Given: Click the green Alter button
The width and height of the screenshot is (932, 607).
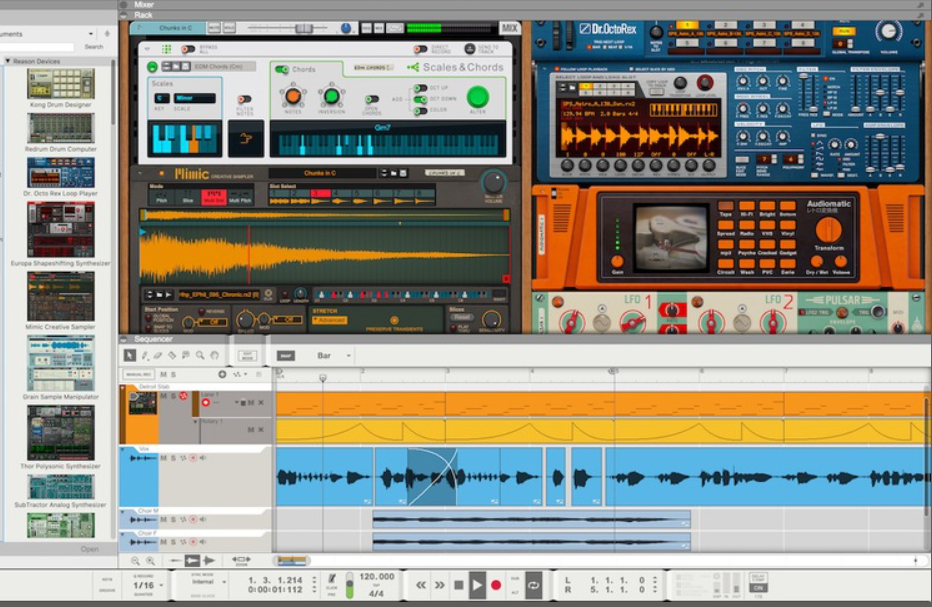Looking at the screenshot, I should click(478, 97).
